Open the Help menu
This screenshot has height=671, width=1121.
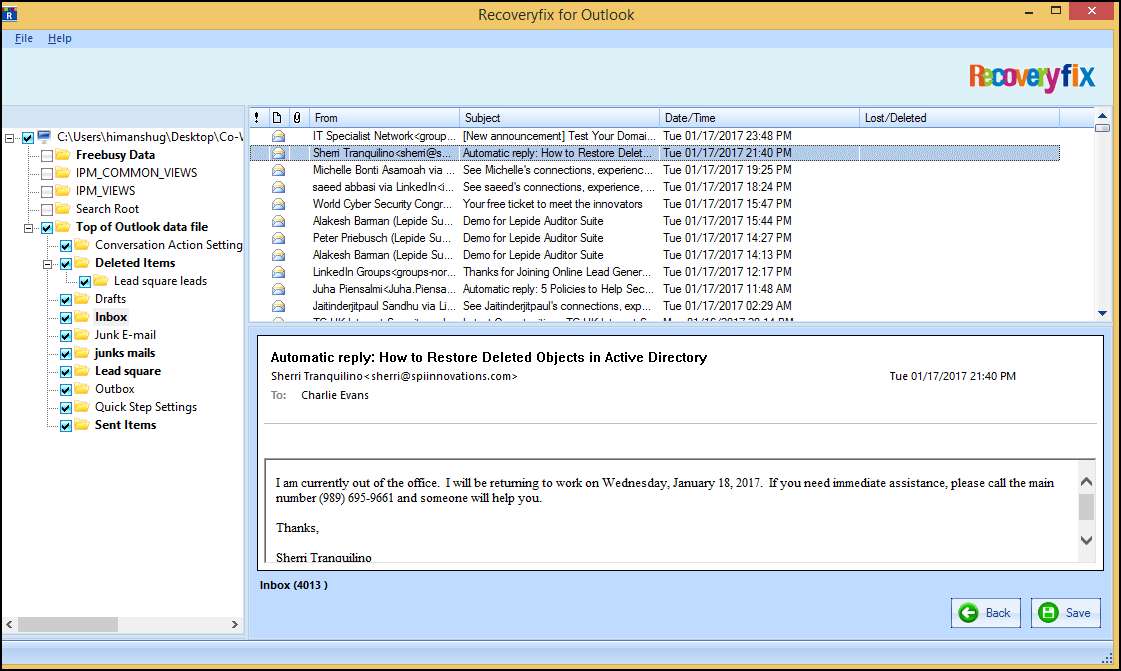coord(59,38)
